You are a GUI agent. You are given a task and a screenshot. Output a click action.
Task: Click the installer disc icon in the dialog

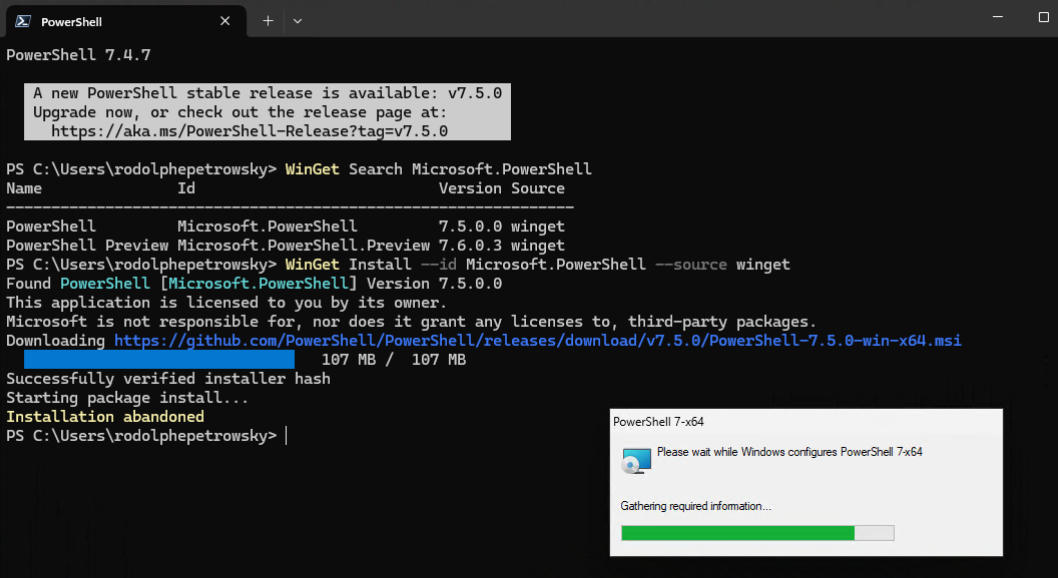pos(636,461)
